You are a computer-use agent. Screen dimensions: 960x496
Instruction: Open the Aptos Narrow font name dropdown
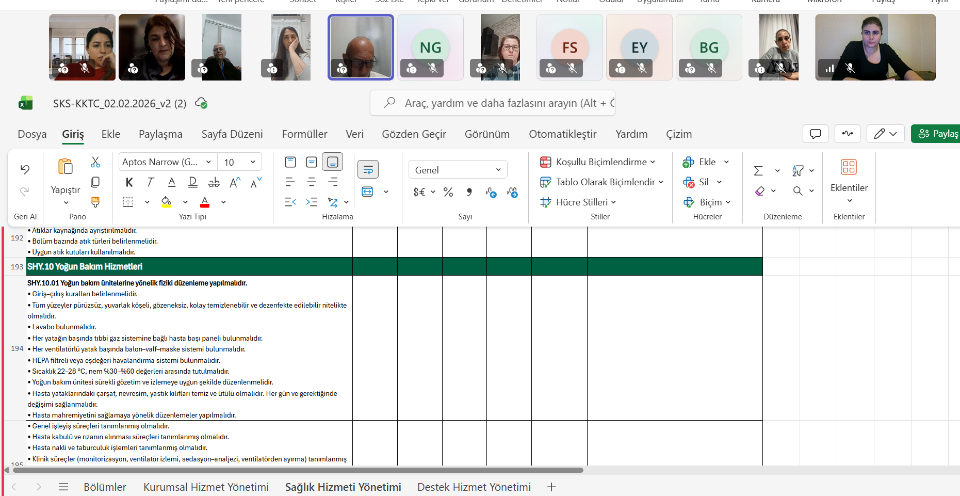coord(166,162)
